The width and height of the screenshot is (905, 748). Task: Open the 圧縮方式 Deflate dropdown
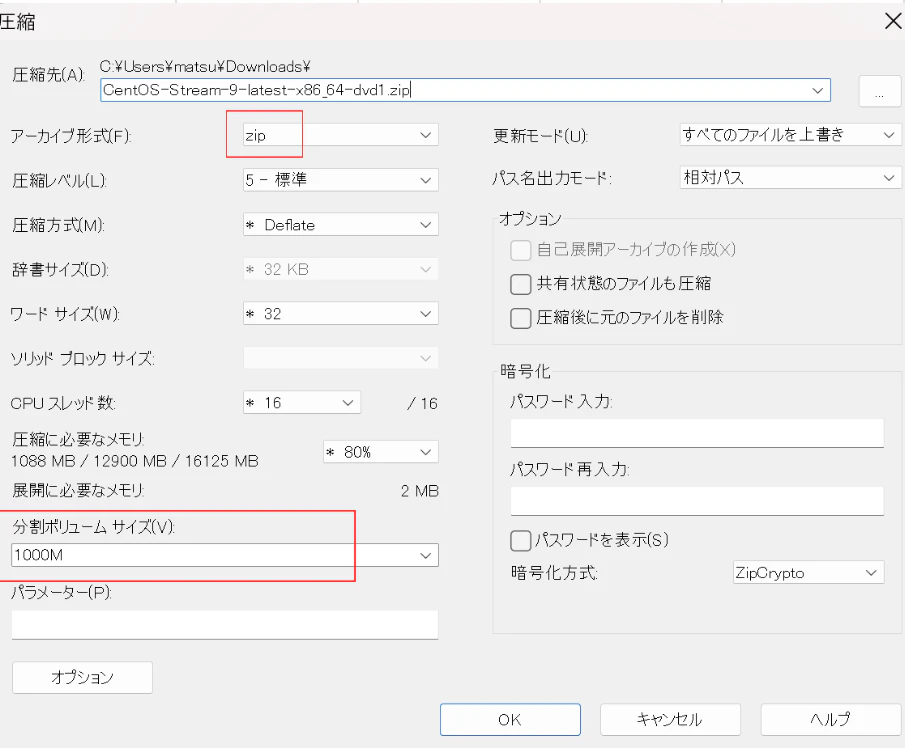[341, 225]
